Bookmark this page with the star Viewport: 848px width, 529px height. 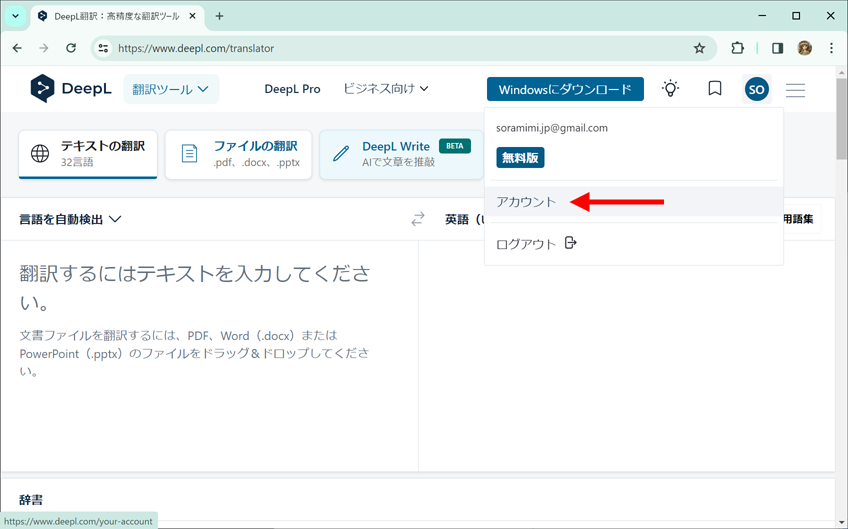pyautogui.click(x=699, y=48)
